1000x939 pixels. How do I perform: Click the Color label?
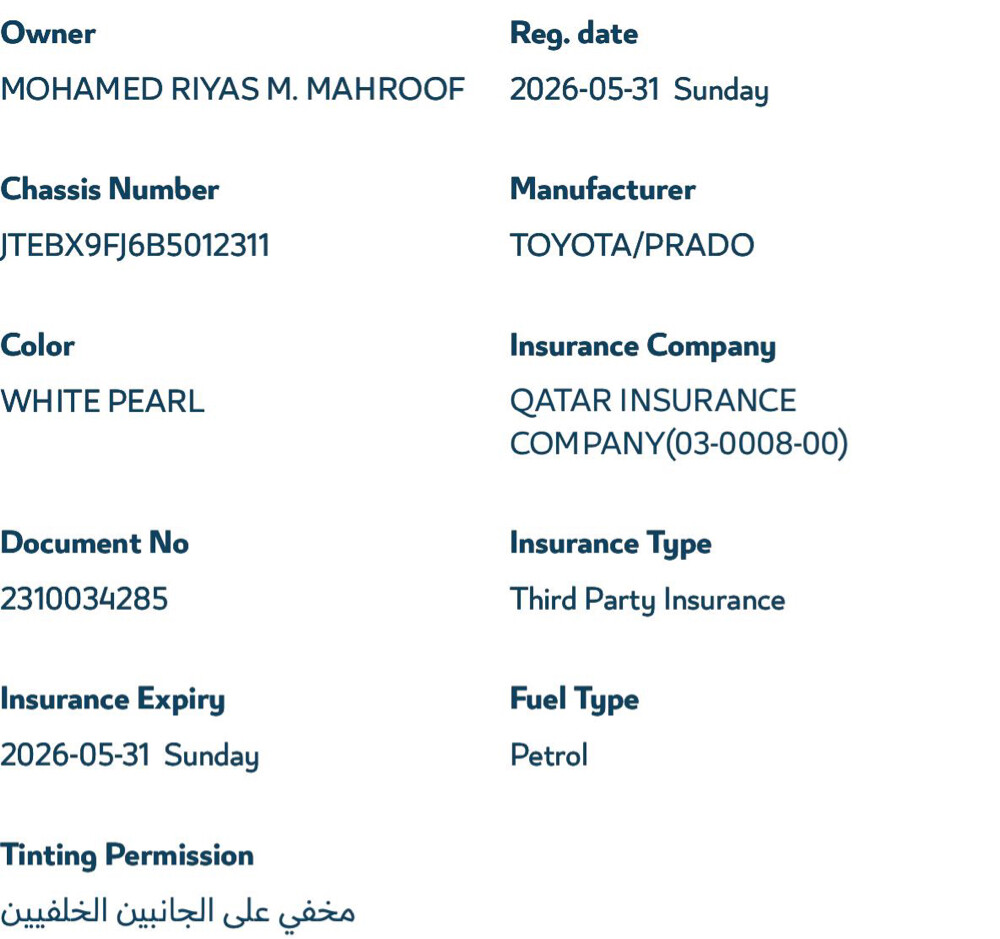click(x=38, y=346)
